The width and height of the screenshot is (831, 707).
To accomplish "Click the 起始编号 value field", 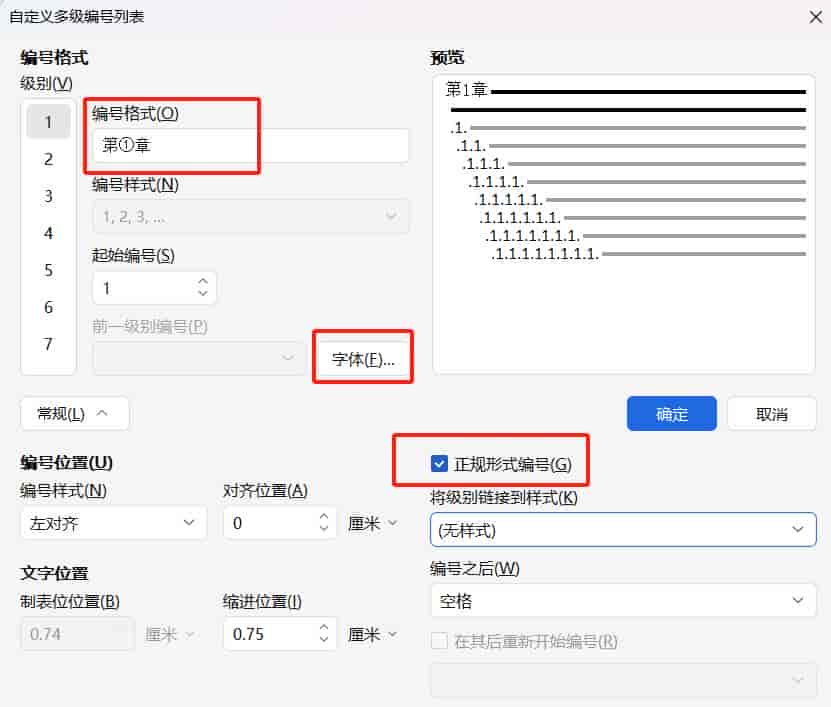I will 144,288.
